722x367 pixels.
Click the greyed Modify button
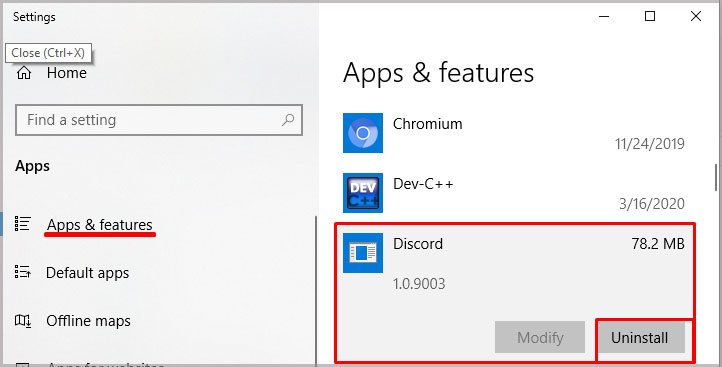coord(540,338)
